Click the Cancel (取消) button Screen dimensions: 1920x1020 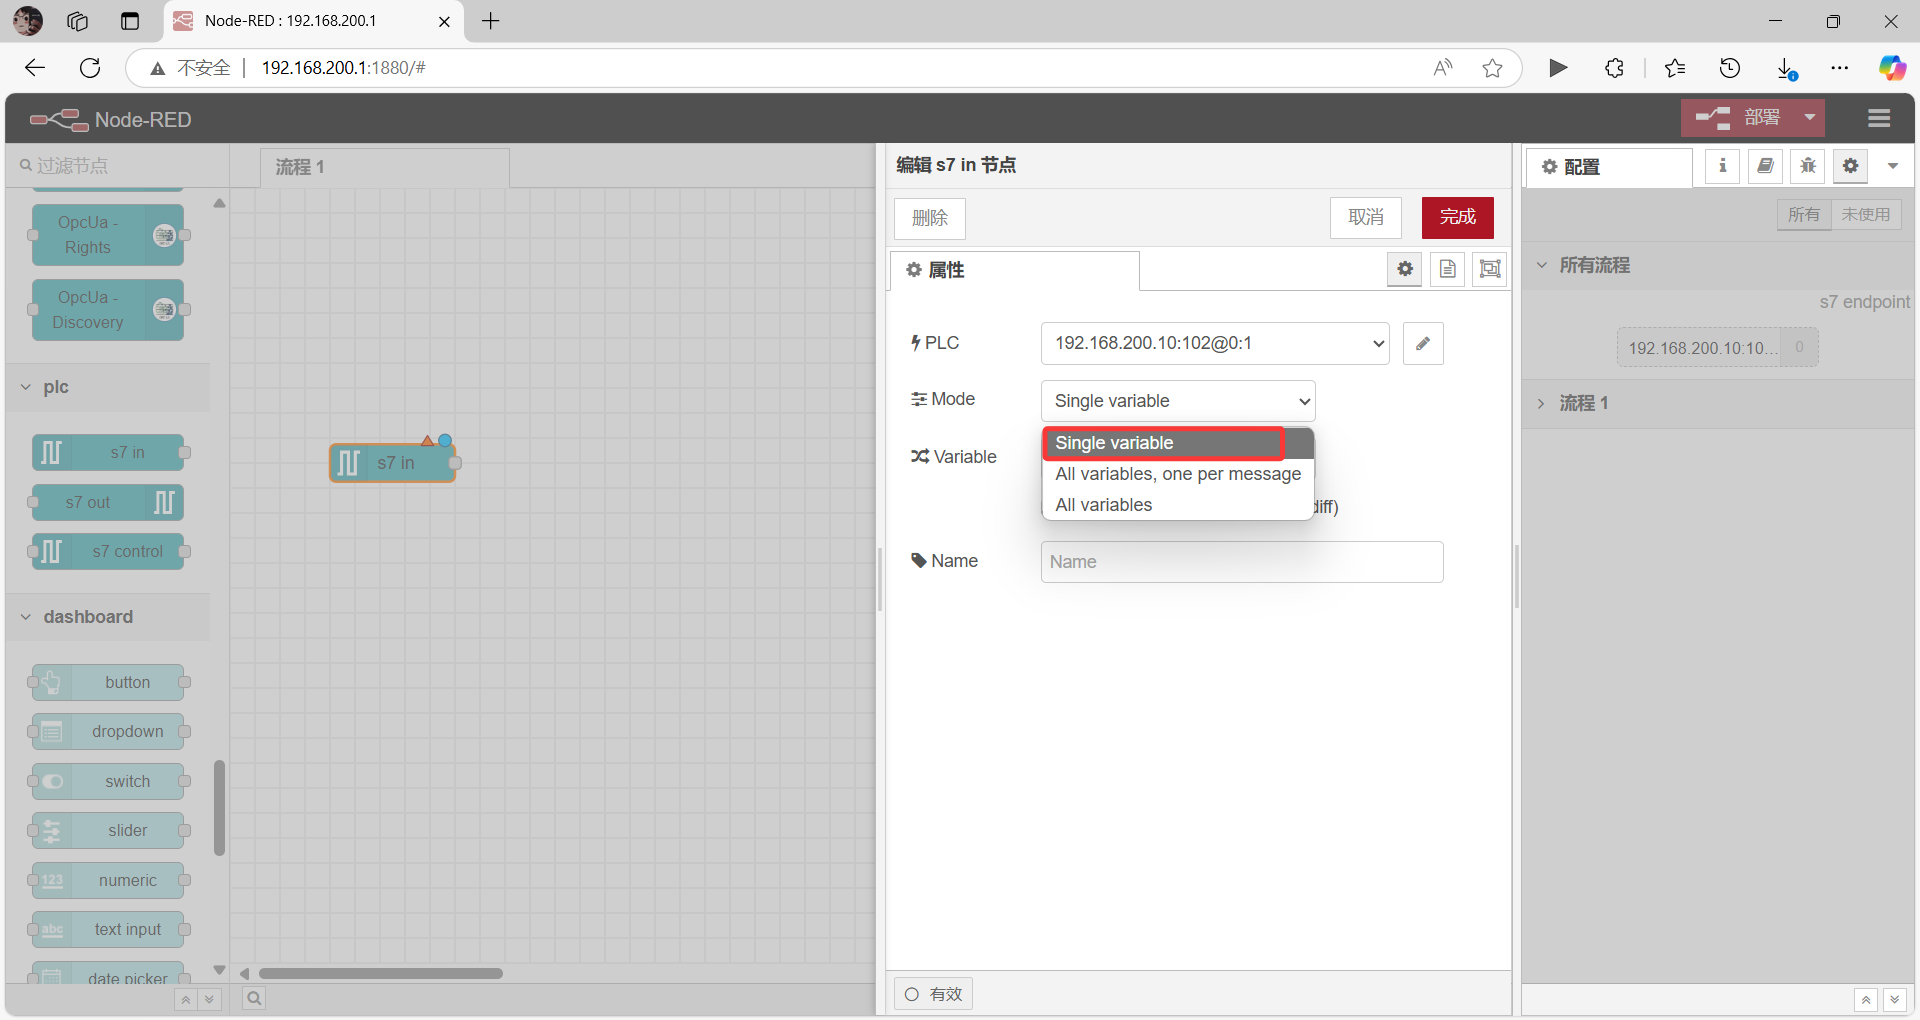click(x=1366, y=217)
